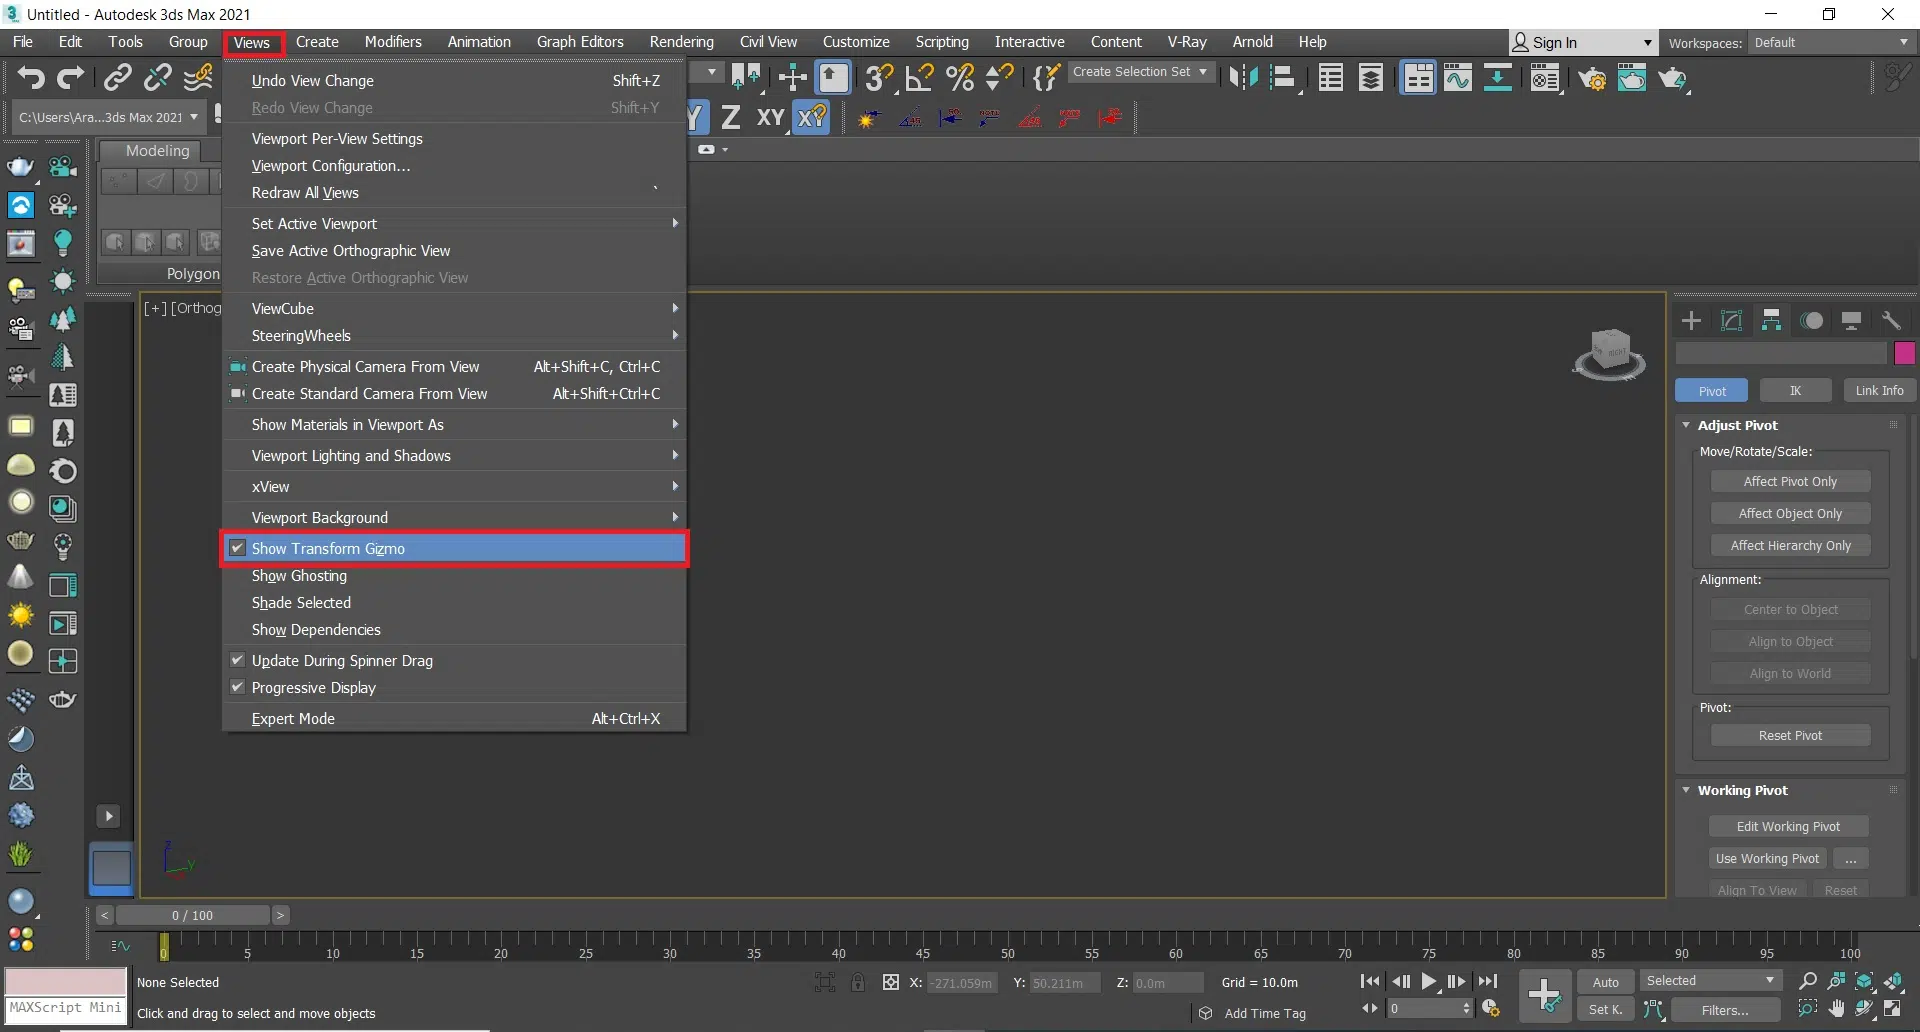
Task: Open the Rendering menu
Action: [681, 42]
